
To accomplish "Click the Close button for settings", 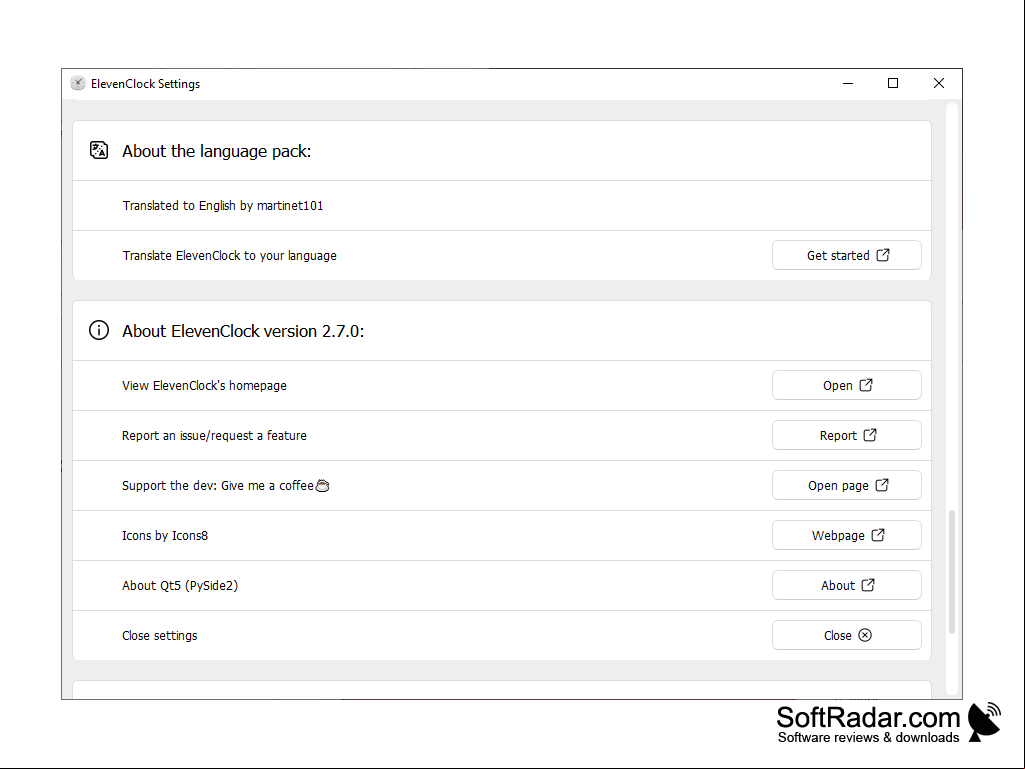I will (847, 636).
